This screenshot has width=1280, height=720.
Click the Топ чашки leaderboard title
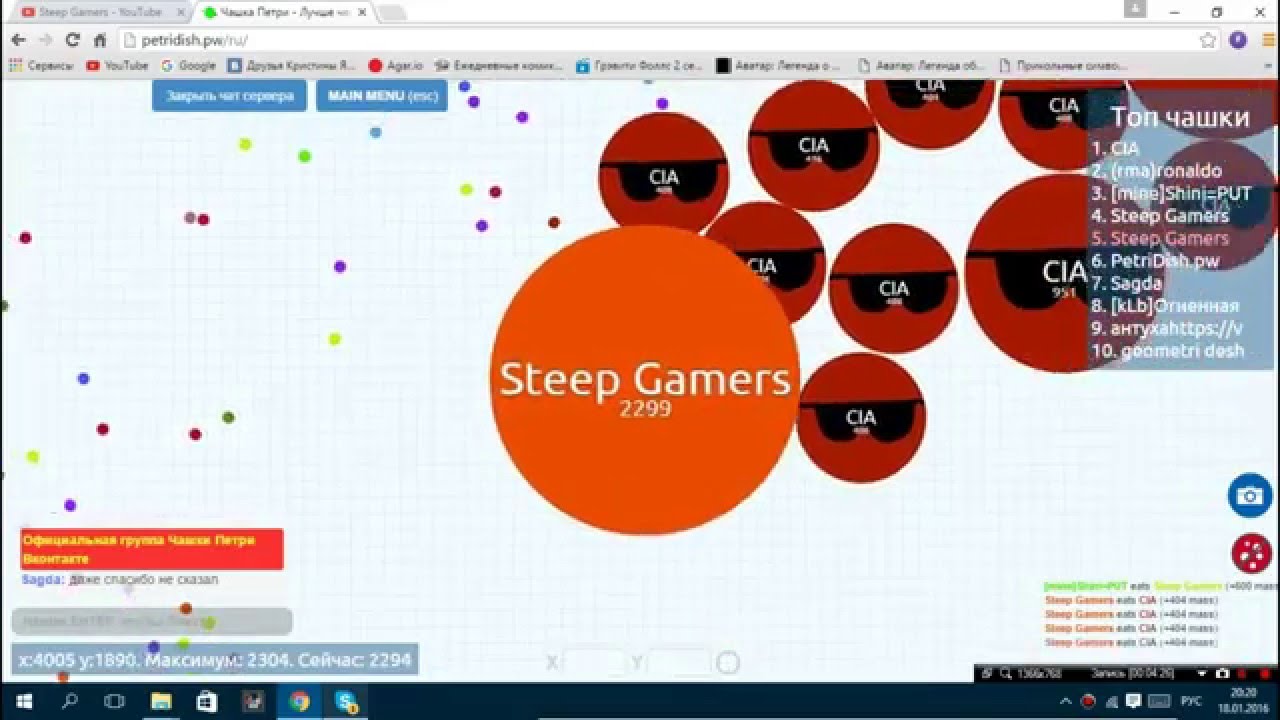click(x=1180, y=117)
